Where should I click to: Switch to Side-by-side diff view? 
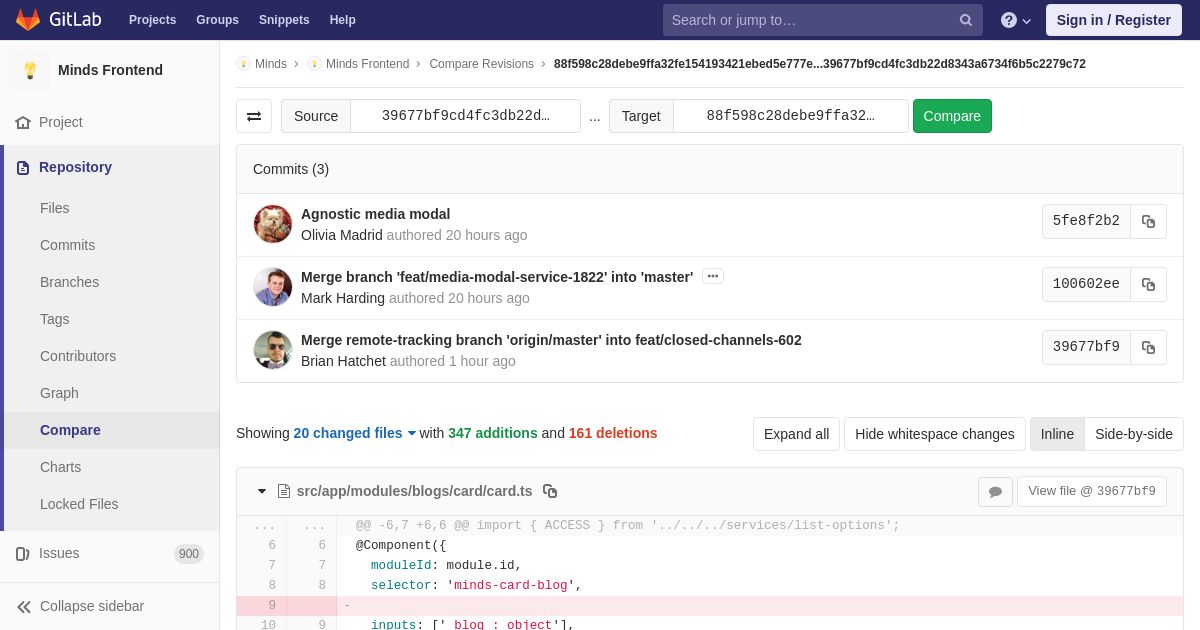pos(1134,434)
